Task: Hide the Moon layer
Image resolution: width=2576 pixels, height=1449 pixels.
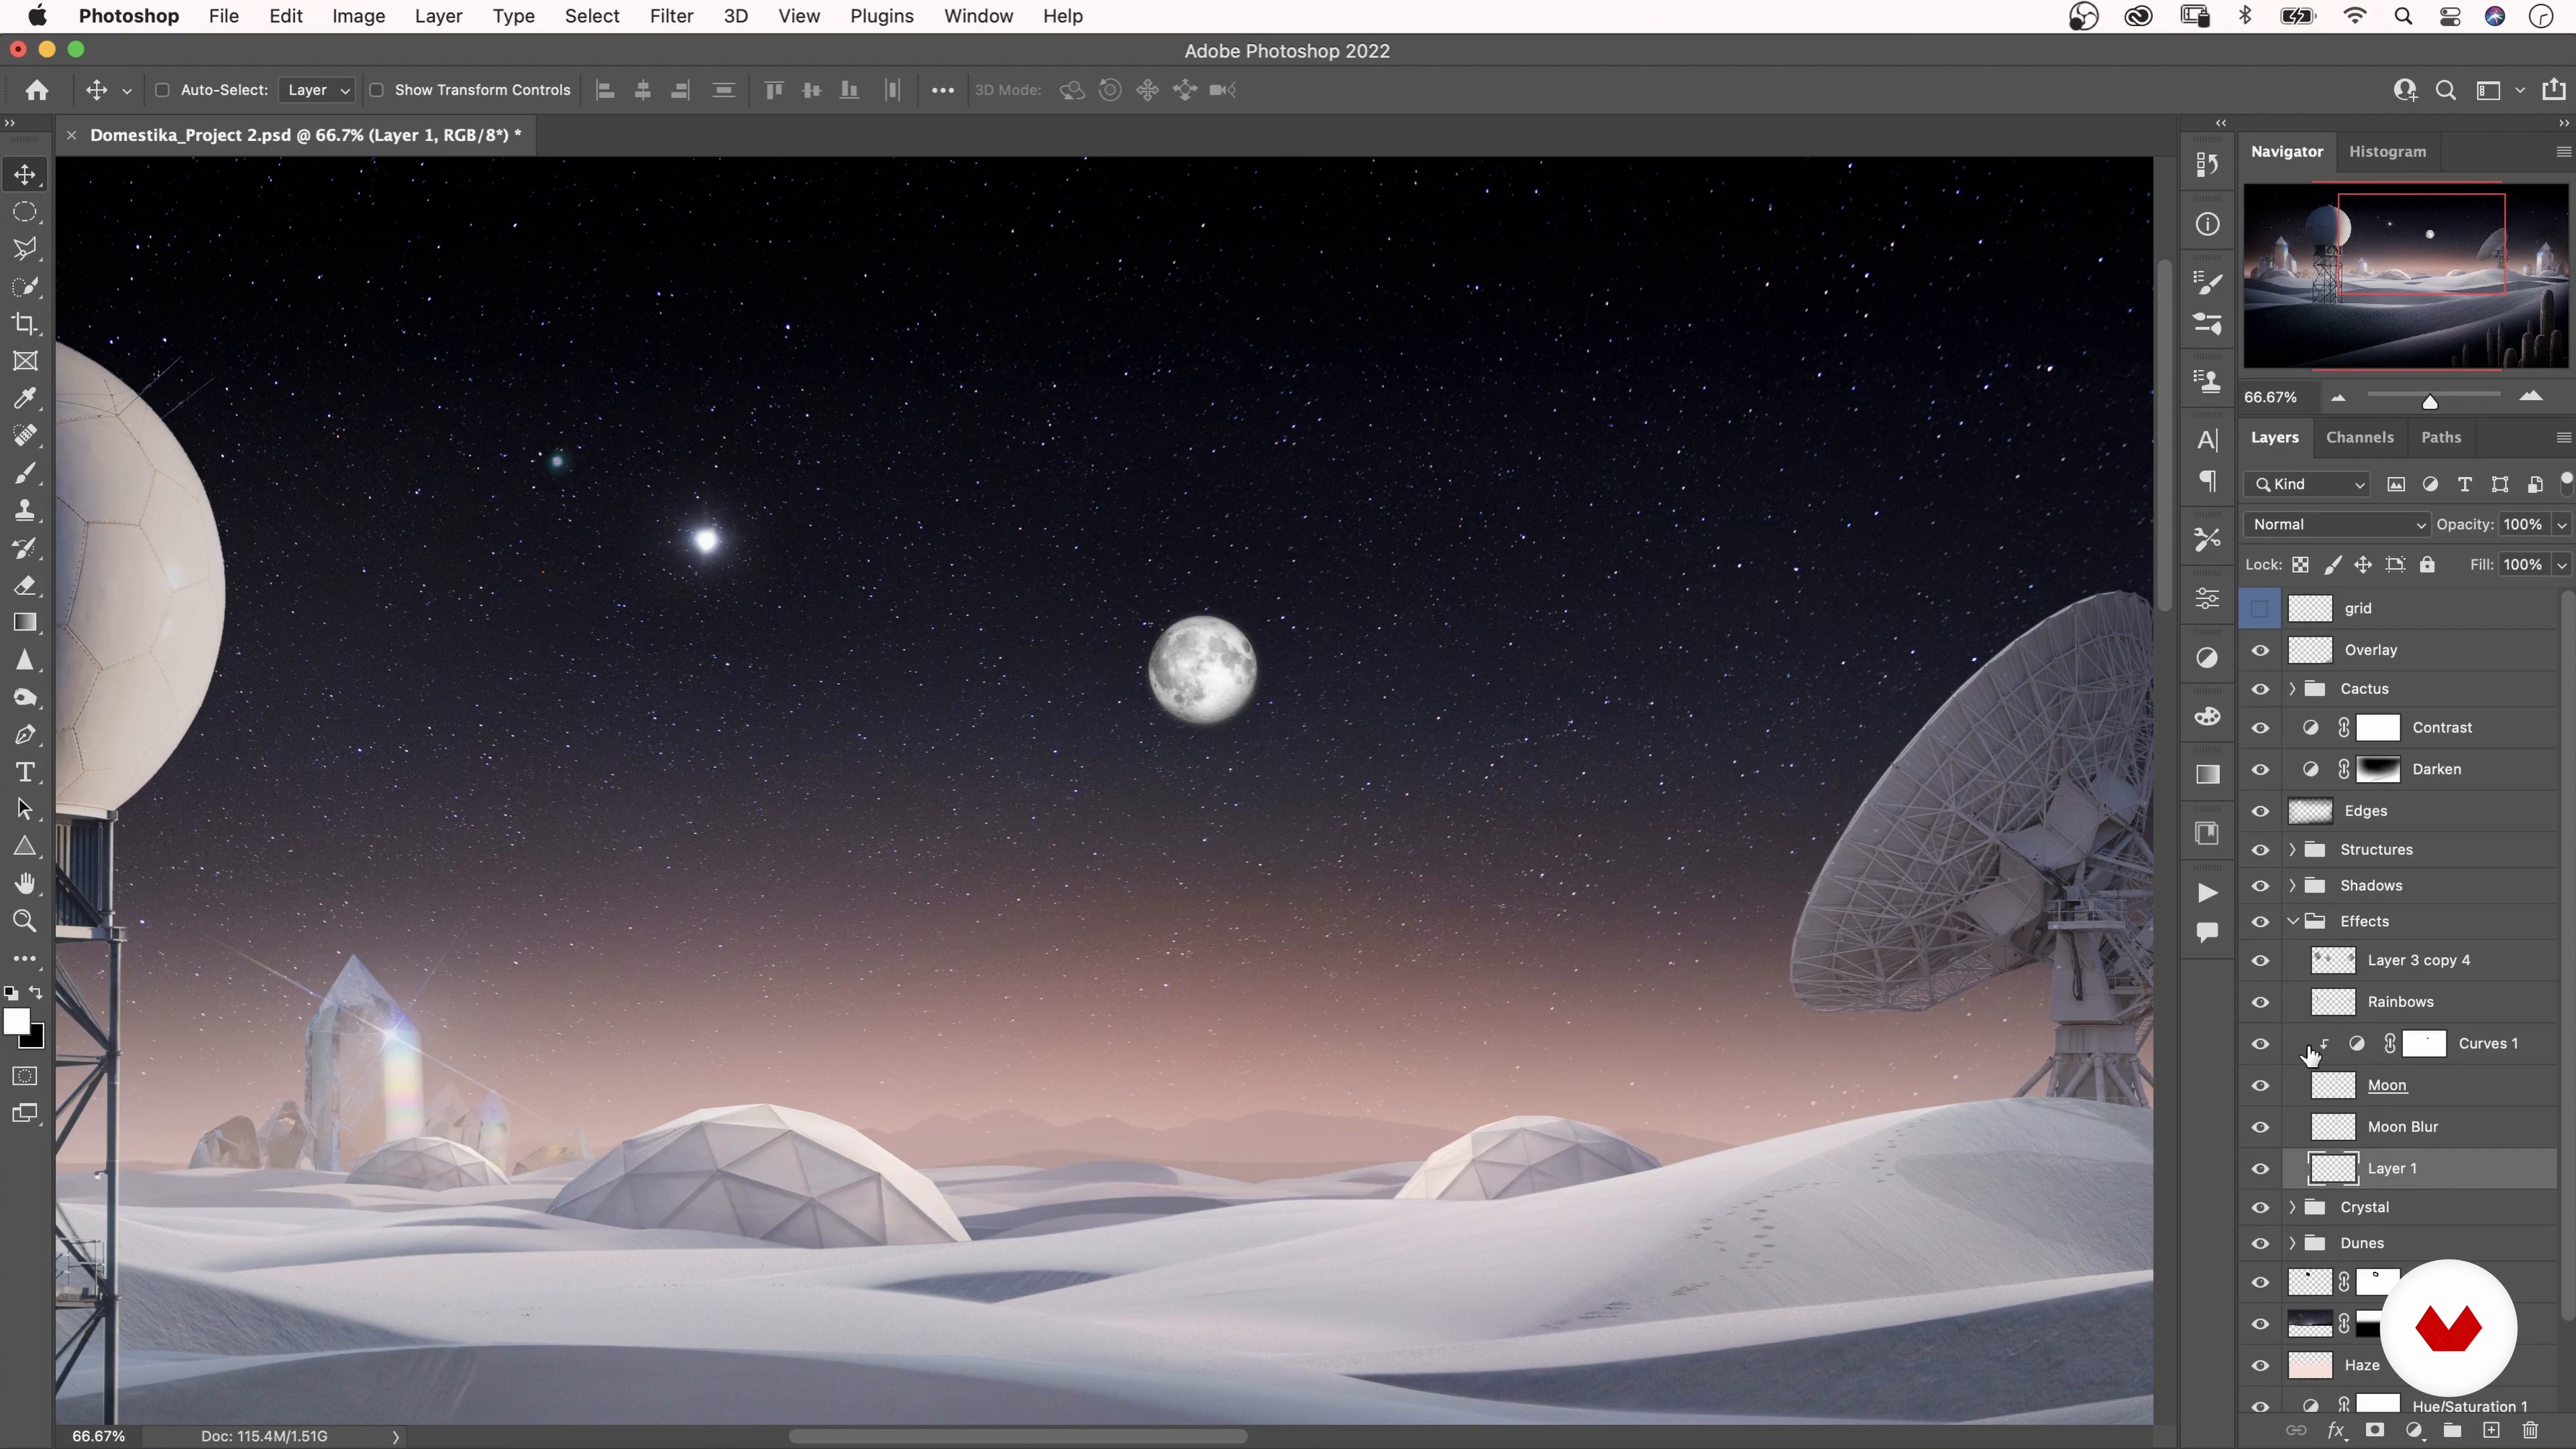Action: tap(2260, 1085)
